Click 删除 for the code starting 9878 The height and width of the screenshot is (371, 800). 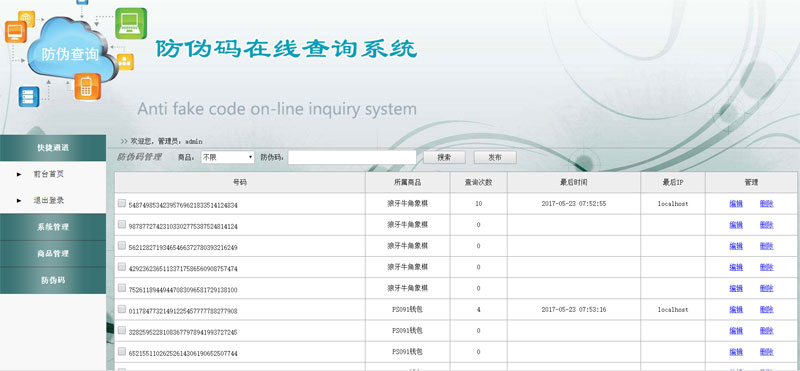766,225
